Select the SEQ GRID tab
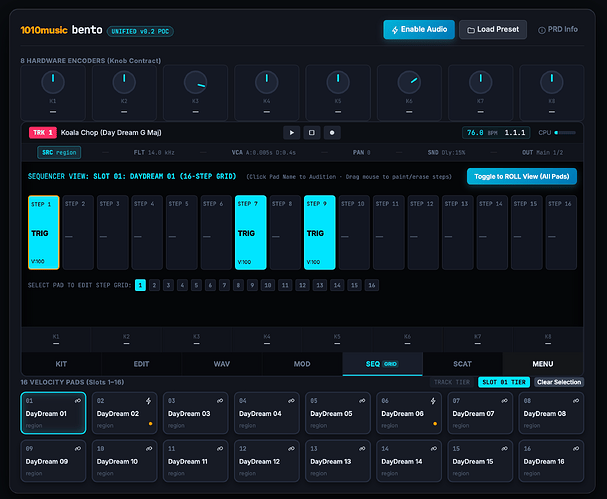The height and width of the screenshot is (499, 607). (x=382, y=364)
